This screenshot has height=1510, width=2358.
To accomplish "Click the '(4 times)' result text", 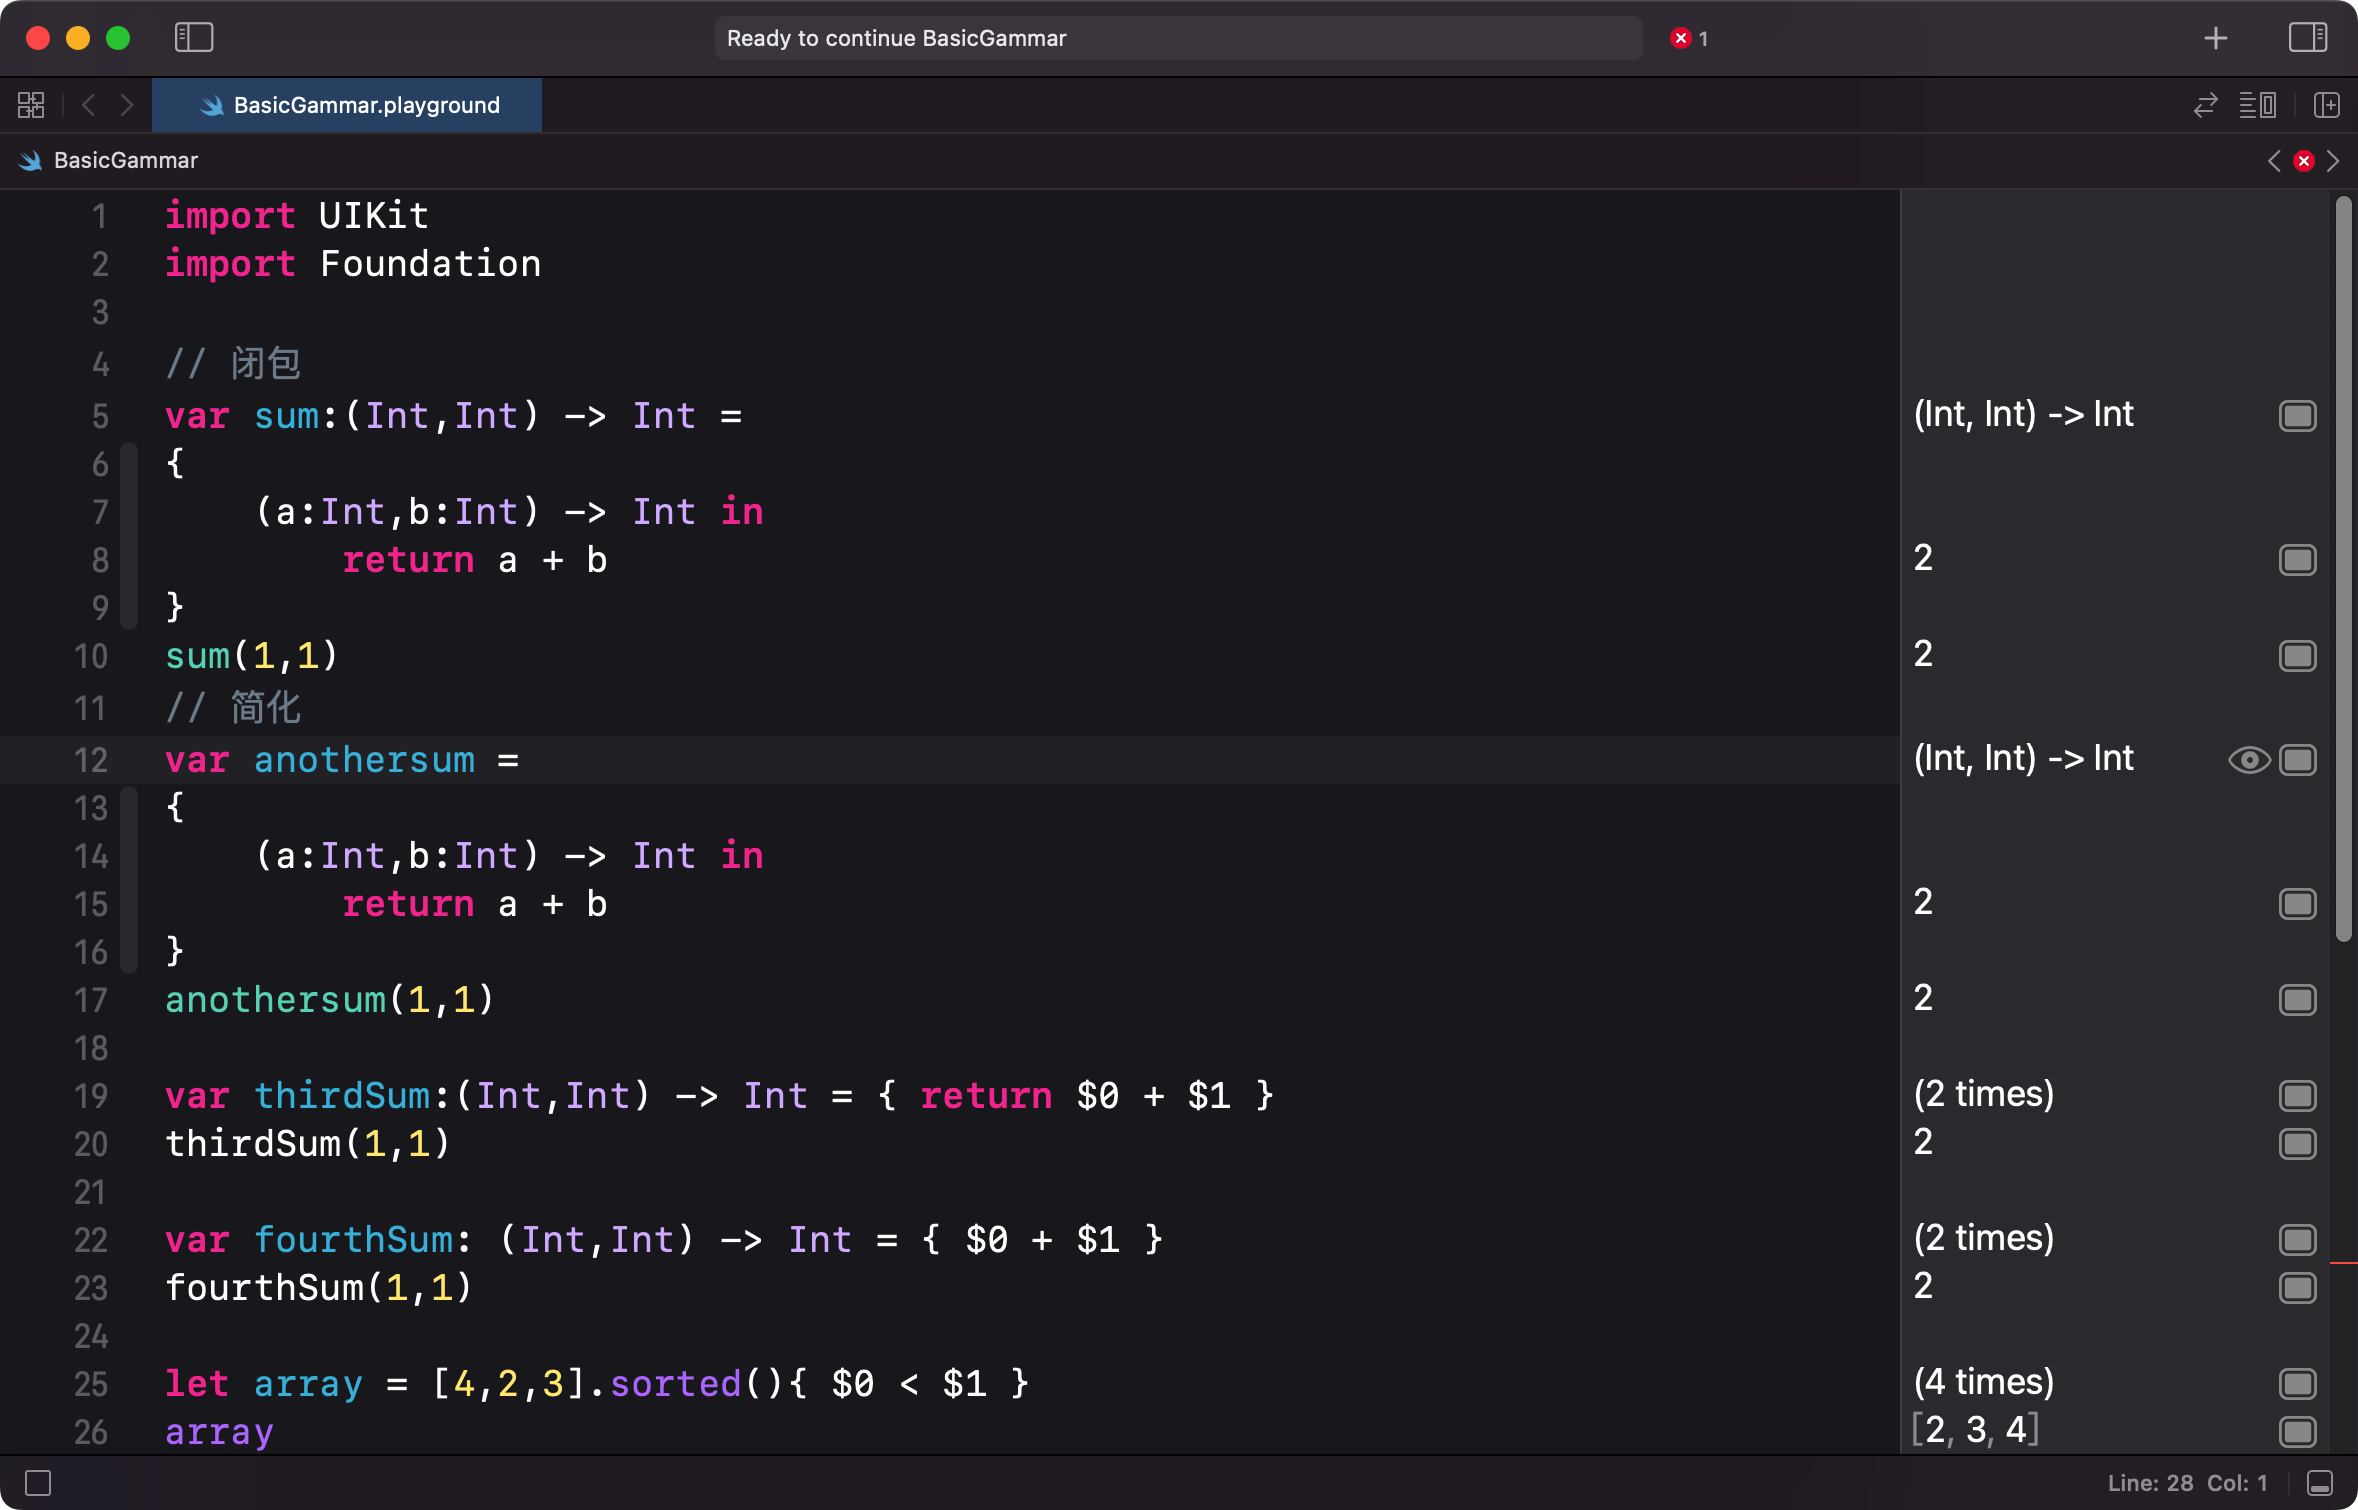I will tap(1984, 1382).
